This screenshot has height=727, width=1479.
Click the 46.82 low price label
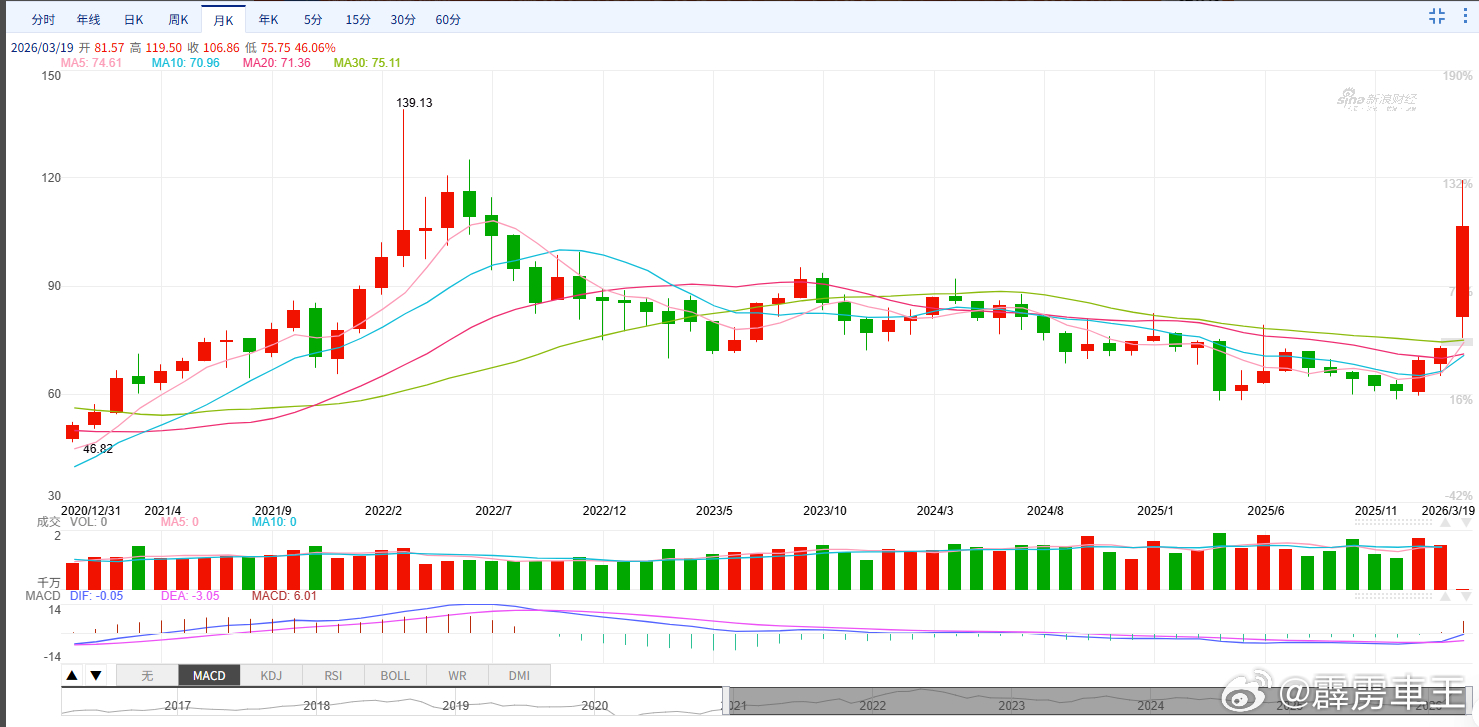98,449
